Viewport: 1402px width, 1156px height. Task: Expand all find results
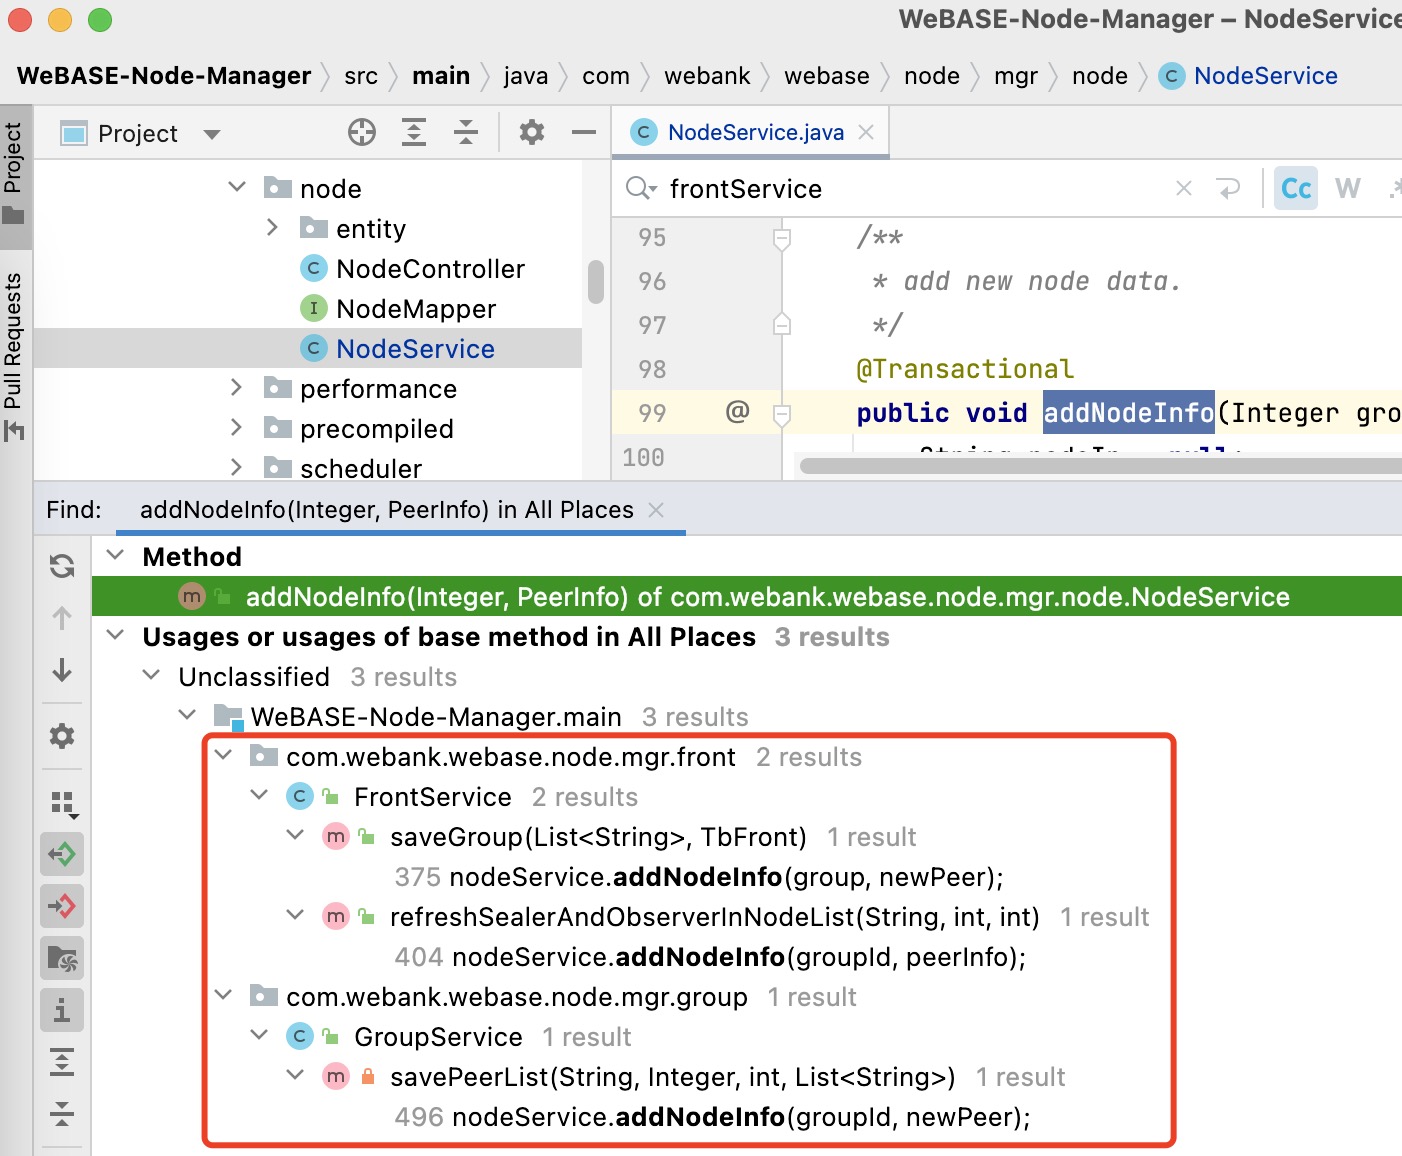(62, 1061)
